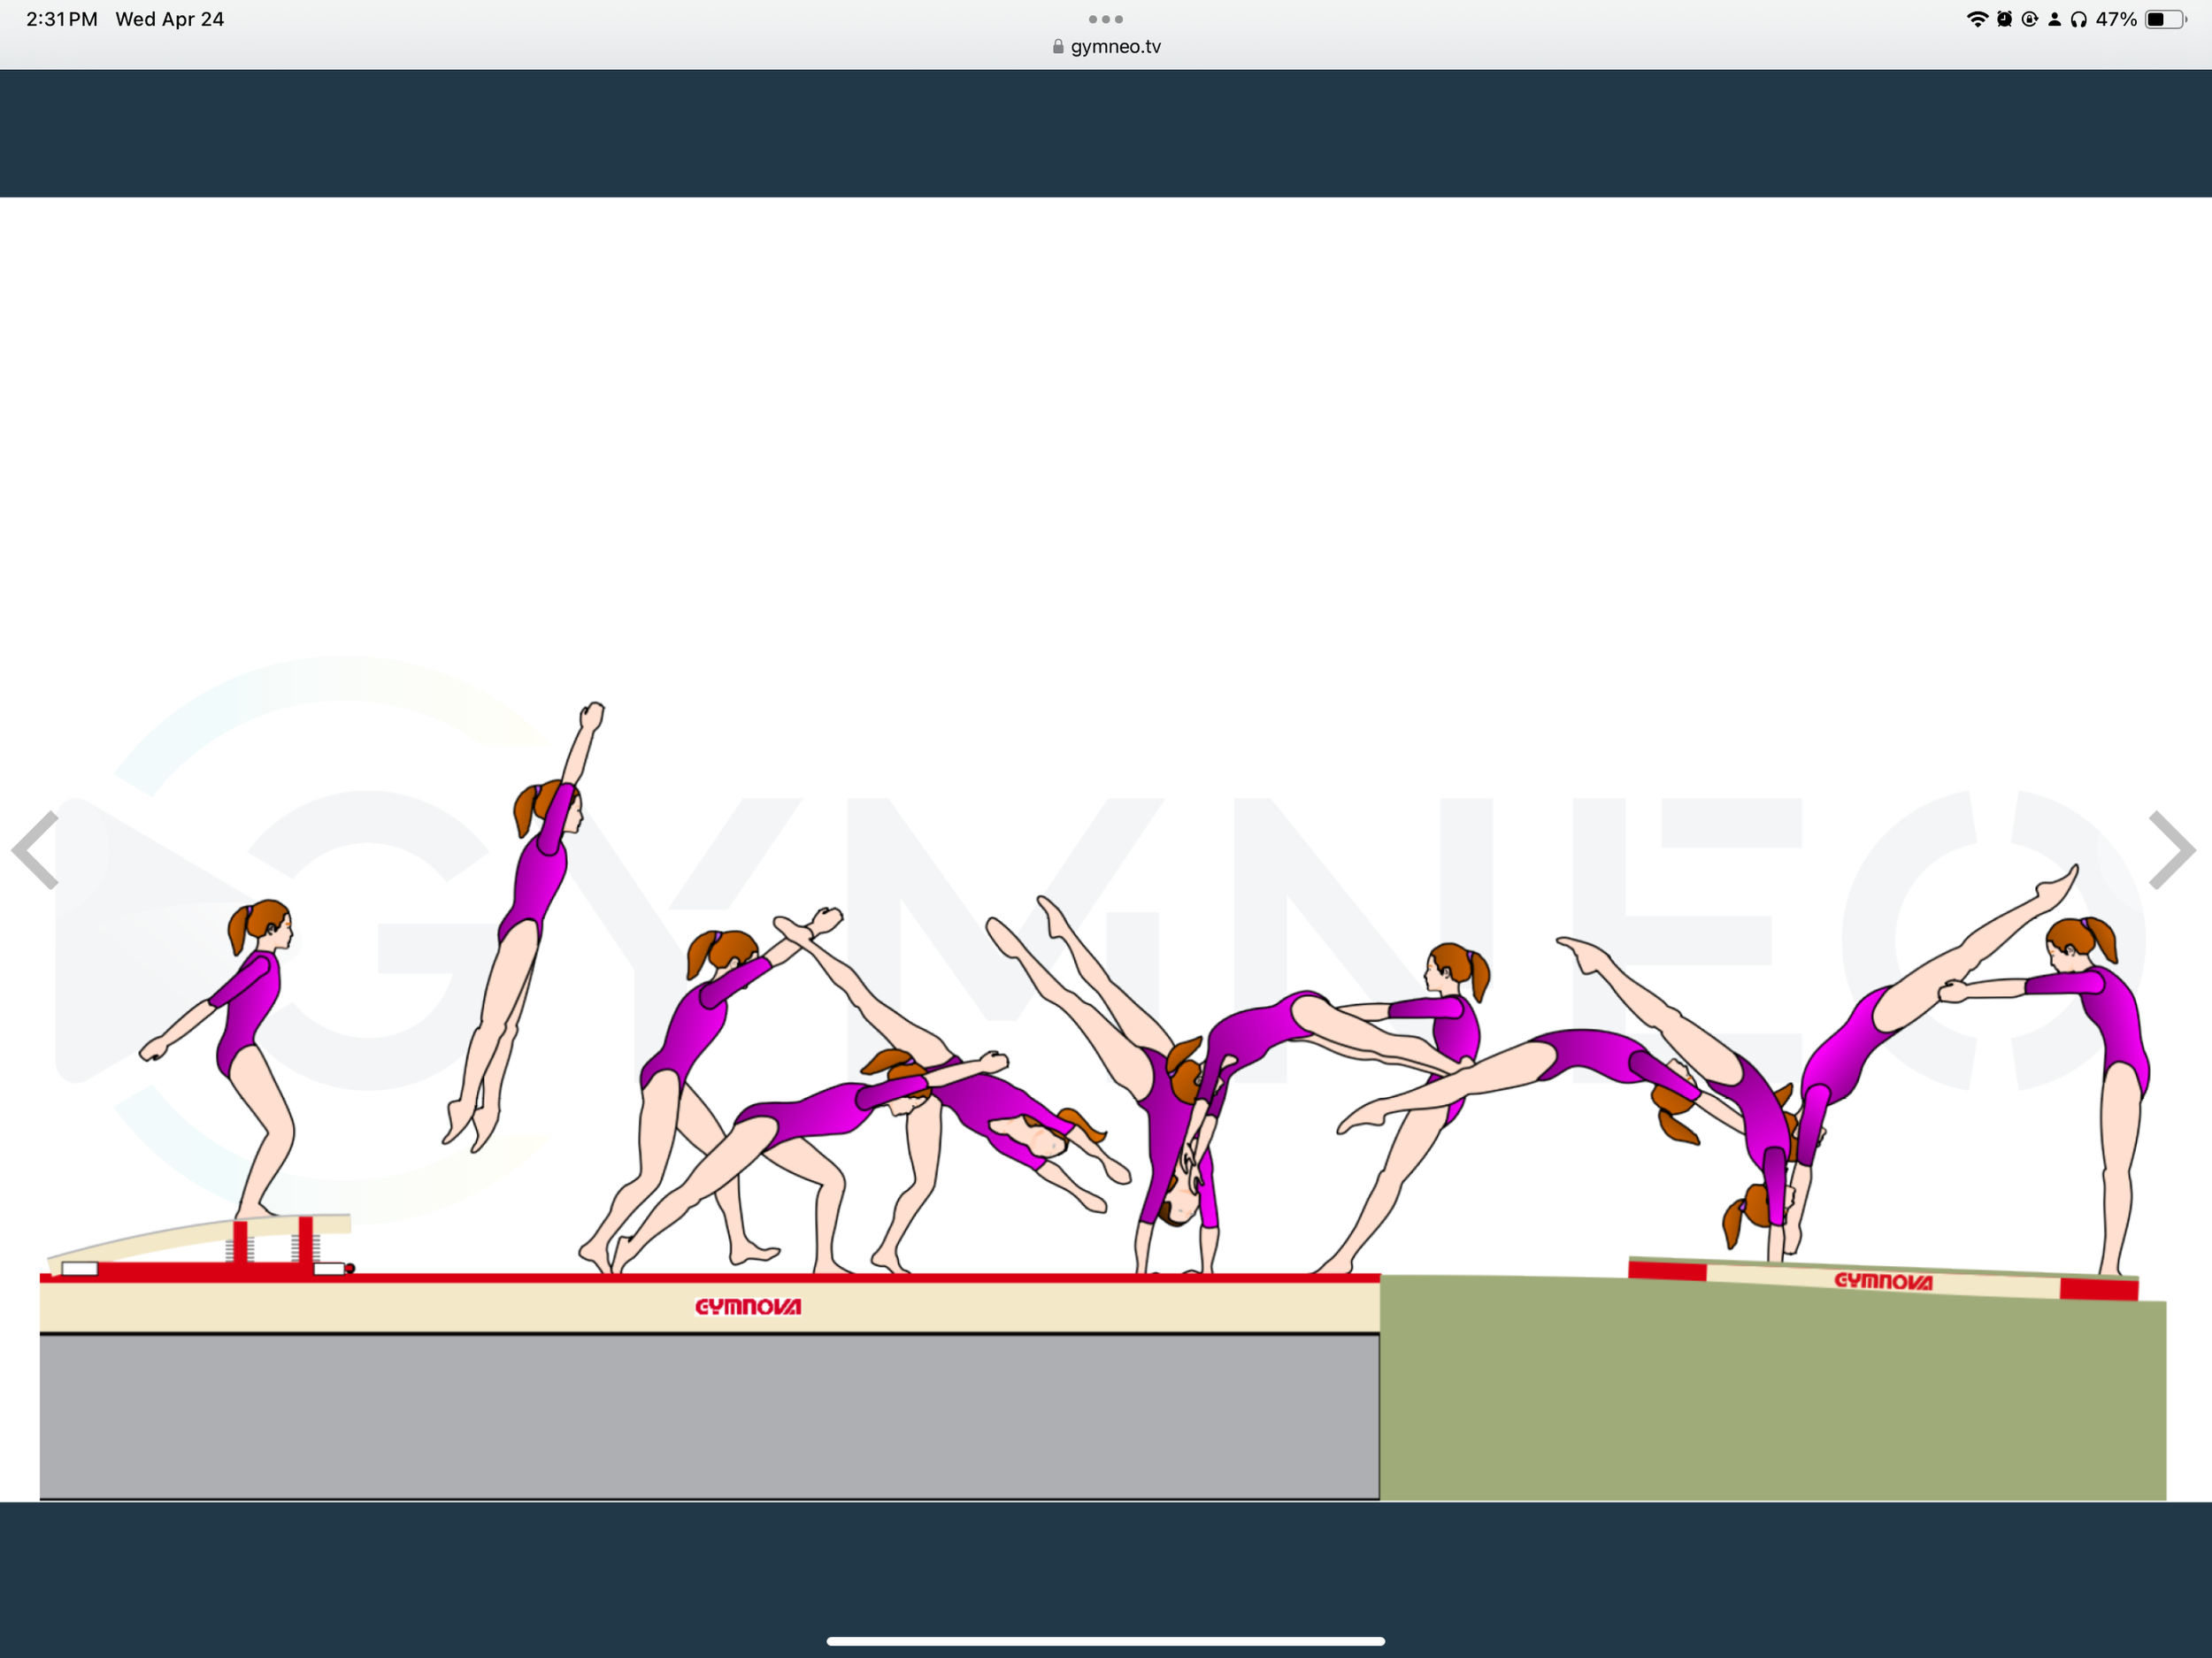The image size is (2212, 1658).
Task: Click the Gymnova logo on the floor mat
Action: coord(748,1307)
